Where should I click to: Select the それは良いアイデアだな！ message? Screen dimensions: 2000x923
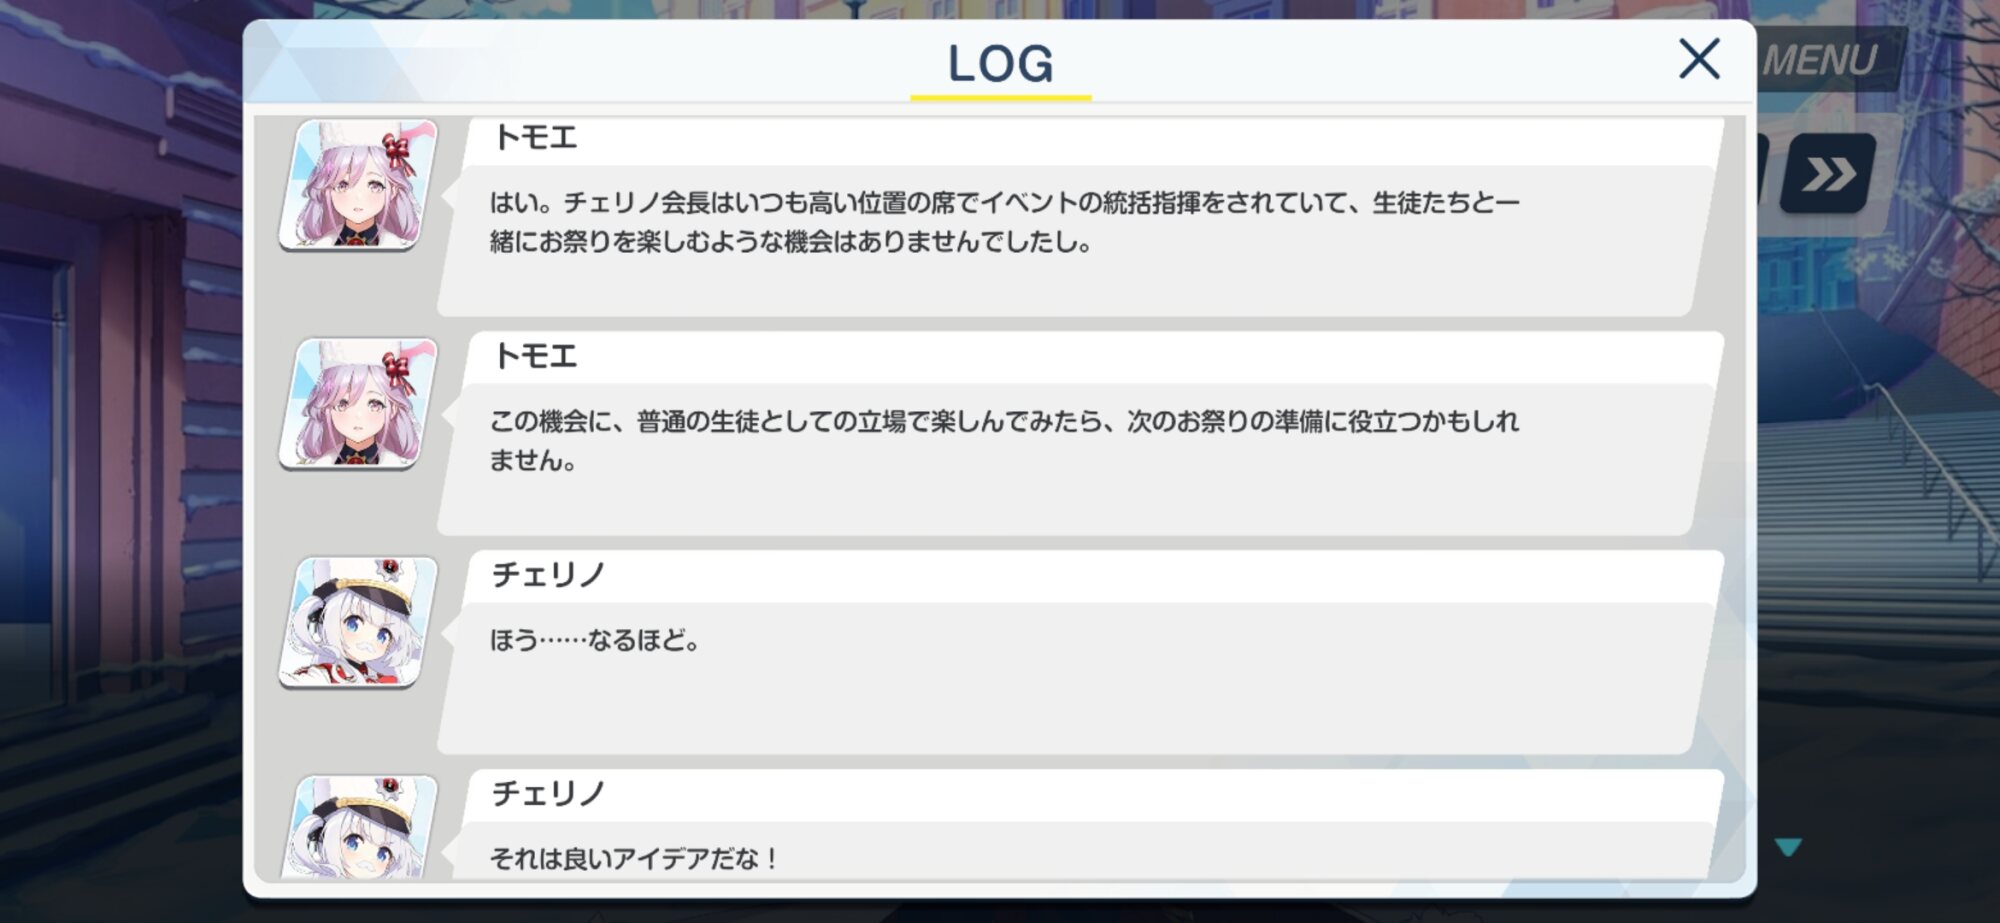(x=634, y=858)
